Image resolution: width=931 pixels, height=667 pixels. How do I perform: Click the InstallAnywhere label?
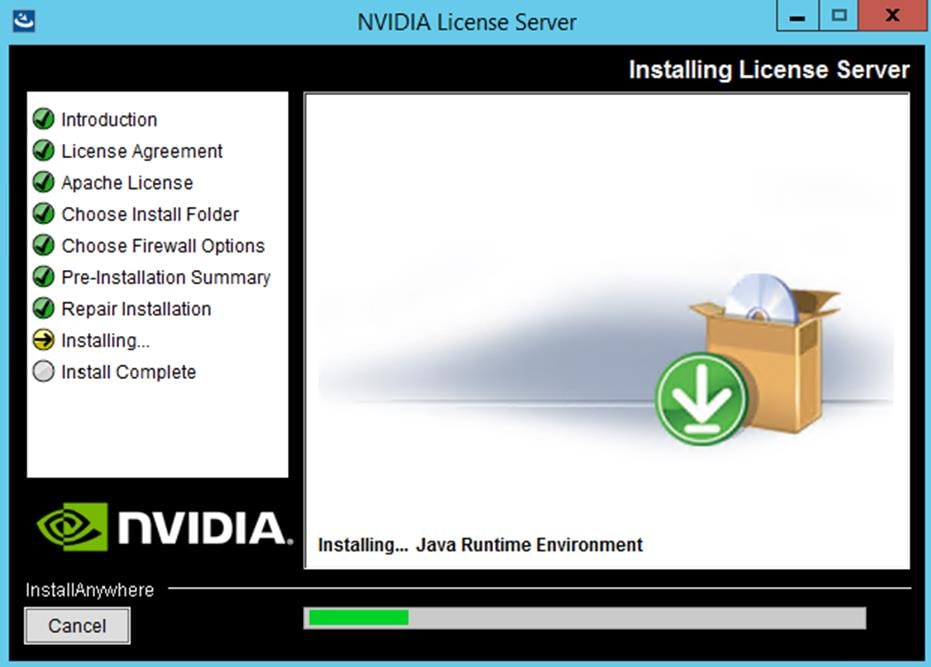pos(90,590)
